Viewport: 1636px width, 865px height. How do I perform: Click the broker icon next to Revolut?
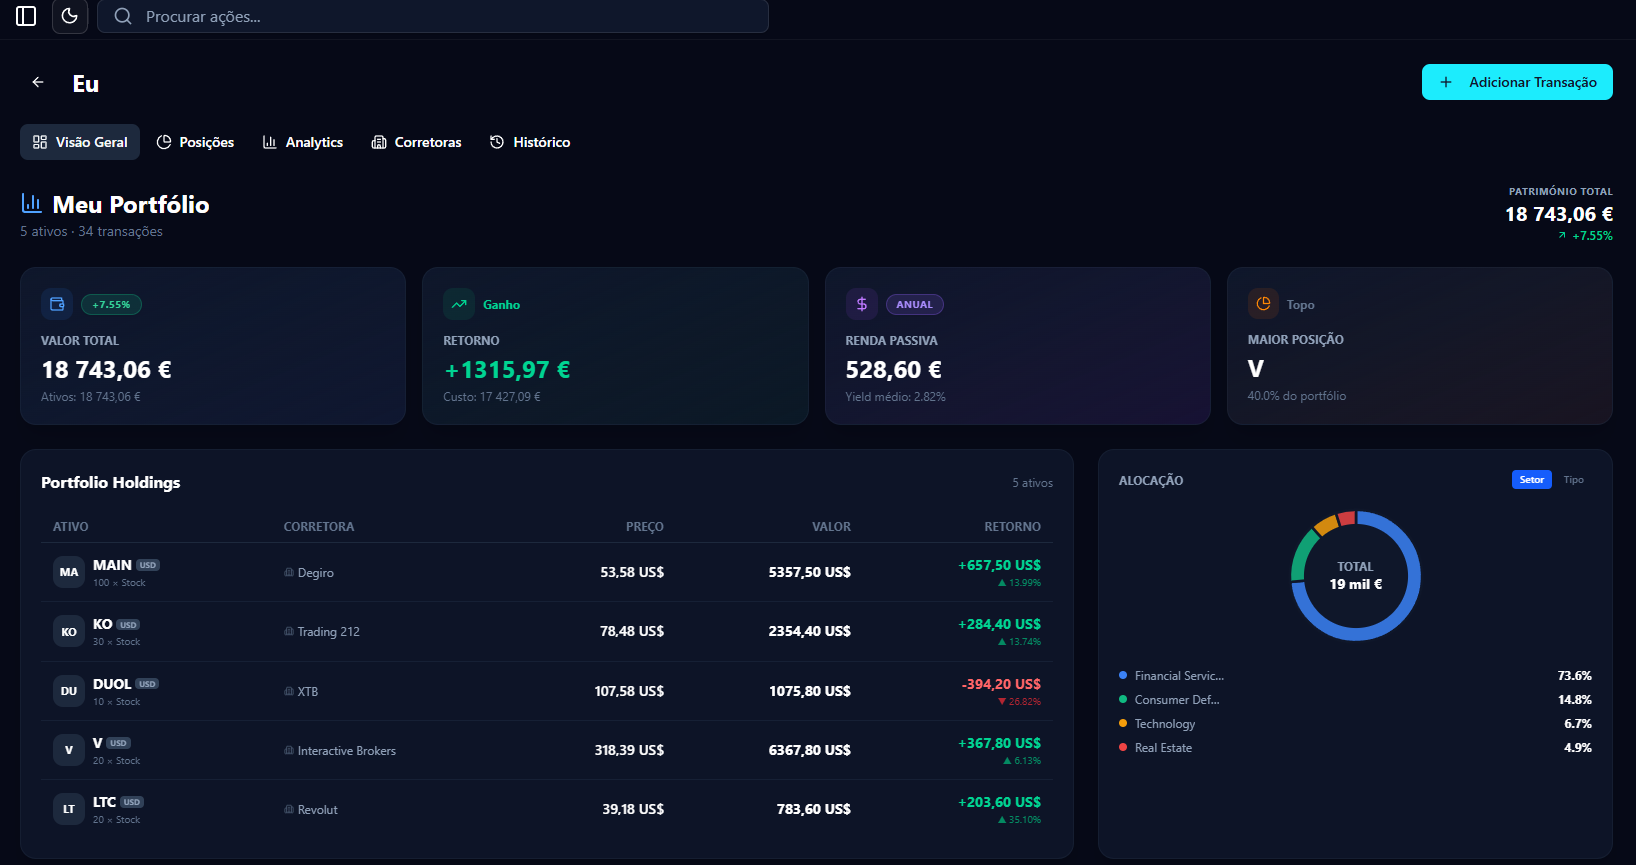(x=289, y=809)
